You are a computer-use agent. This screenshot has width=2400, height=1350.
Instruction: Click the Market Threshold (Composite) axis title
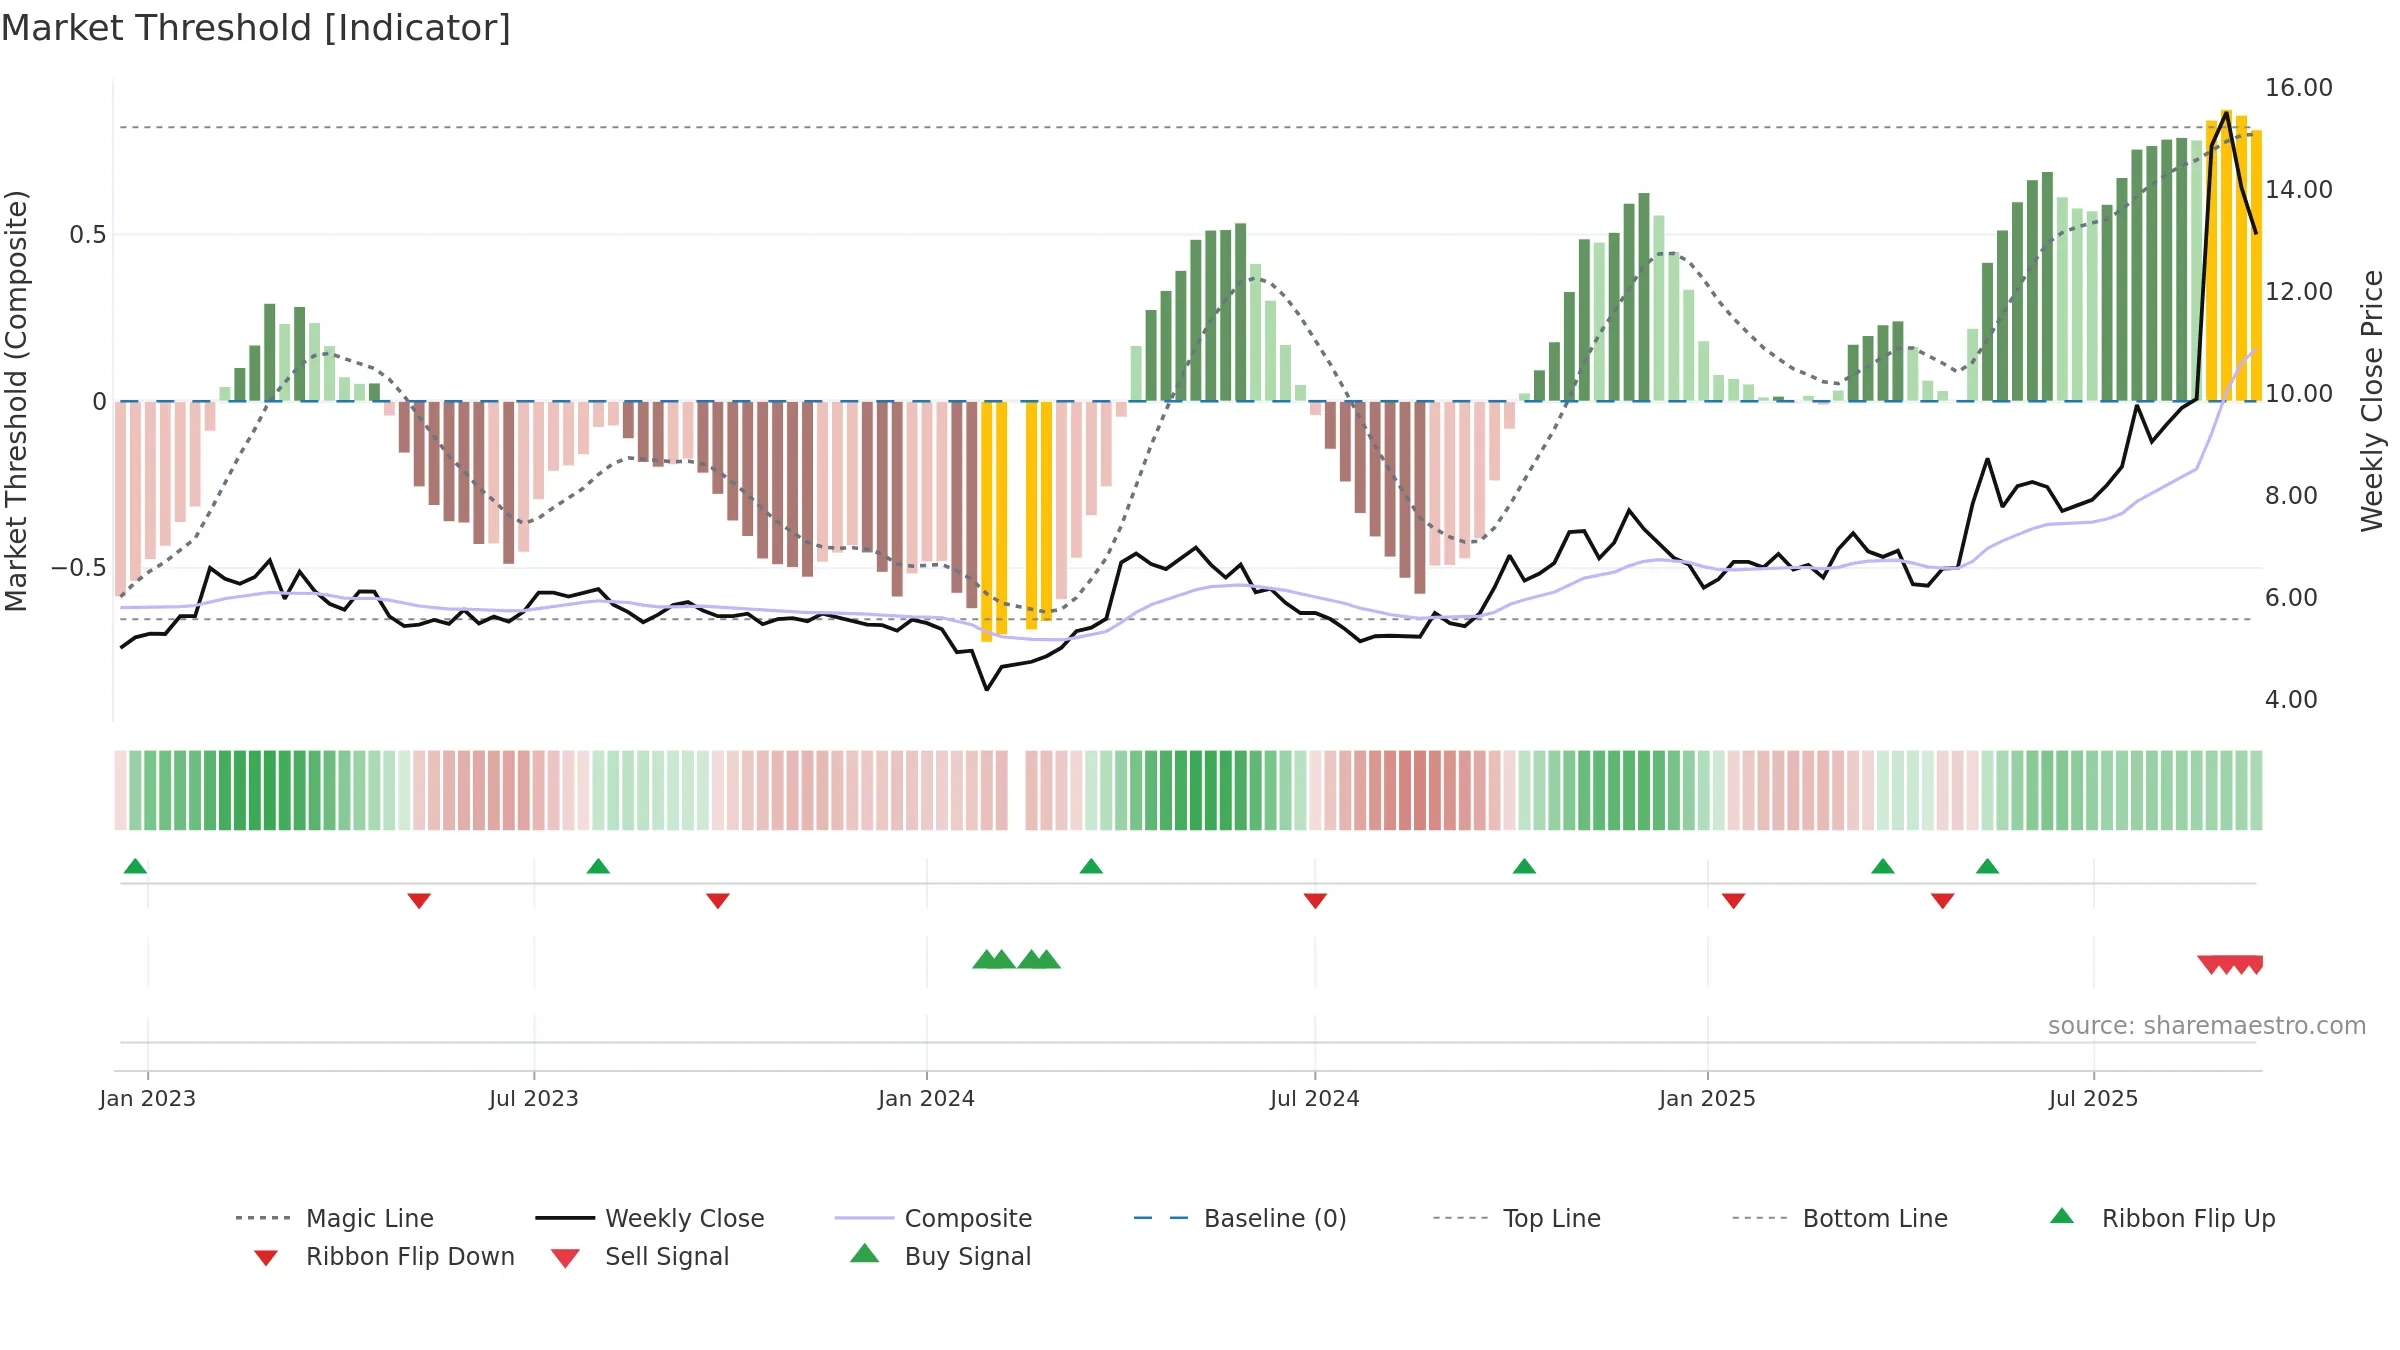click(16, 400)
